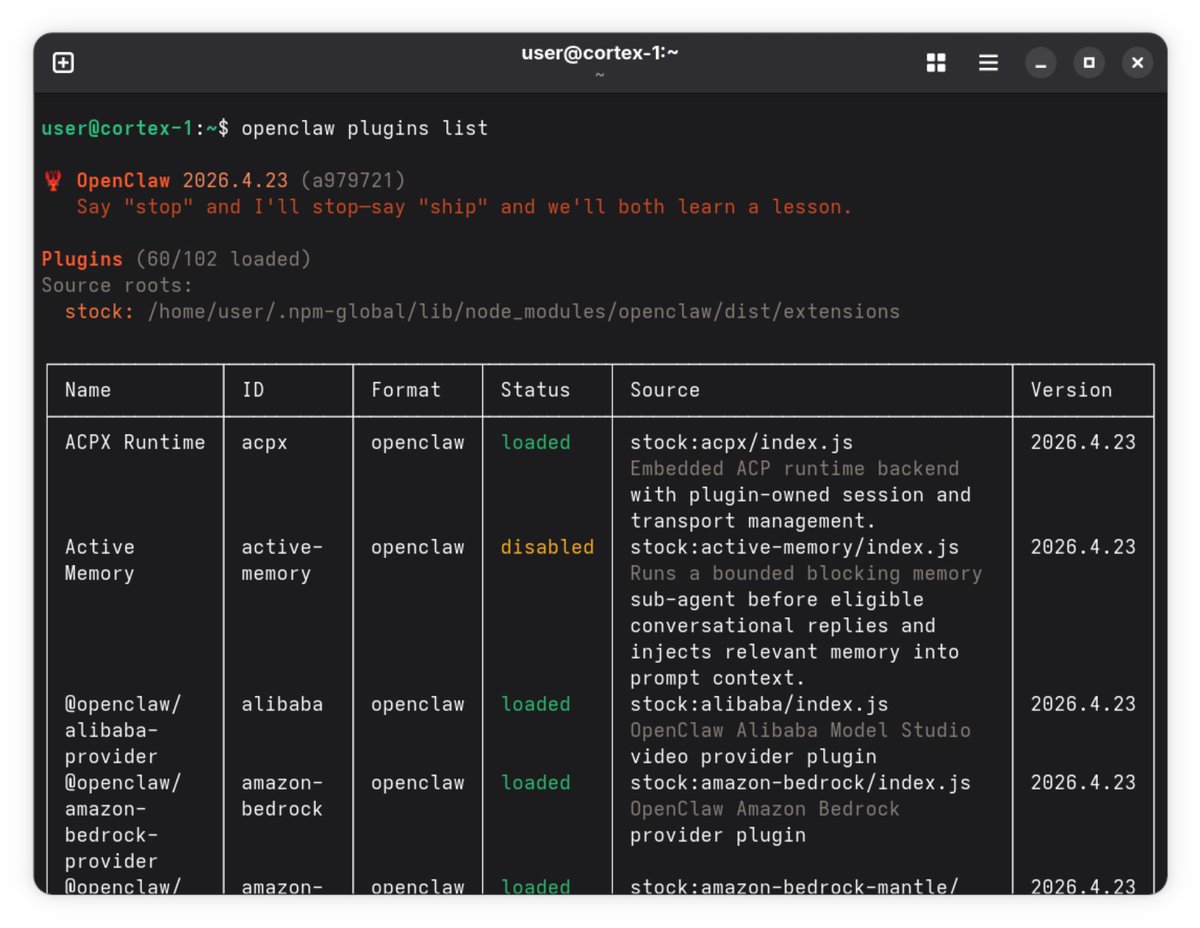Click 'OpenClaw Alibaba Model Studio' description
The image size is (1200, 928).
pyautogui.click(x=800, y=730)
